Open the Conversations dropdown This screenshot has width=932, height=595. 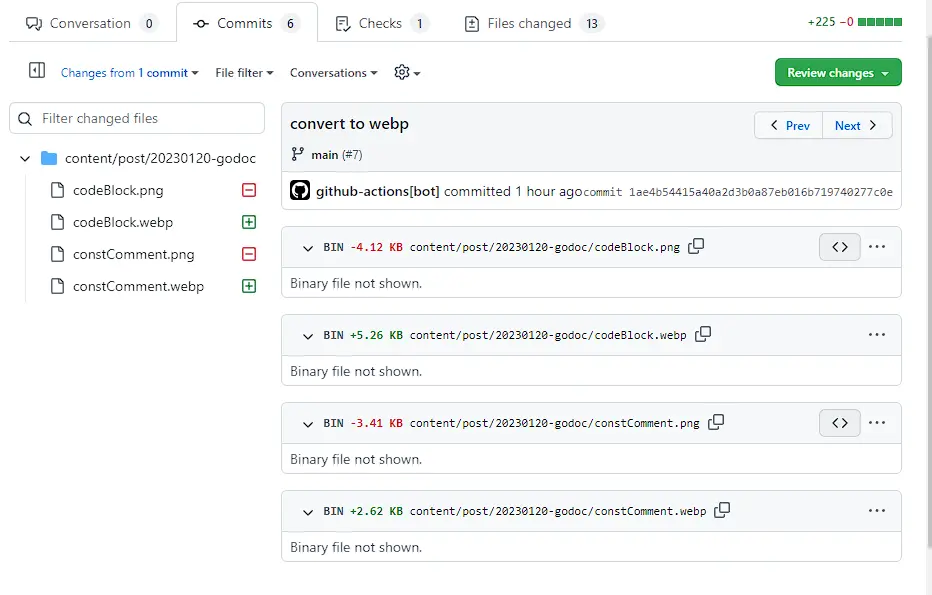(x=333, y=73)
